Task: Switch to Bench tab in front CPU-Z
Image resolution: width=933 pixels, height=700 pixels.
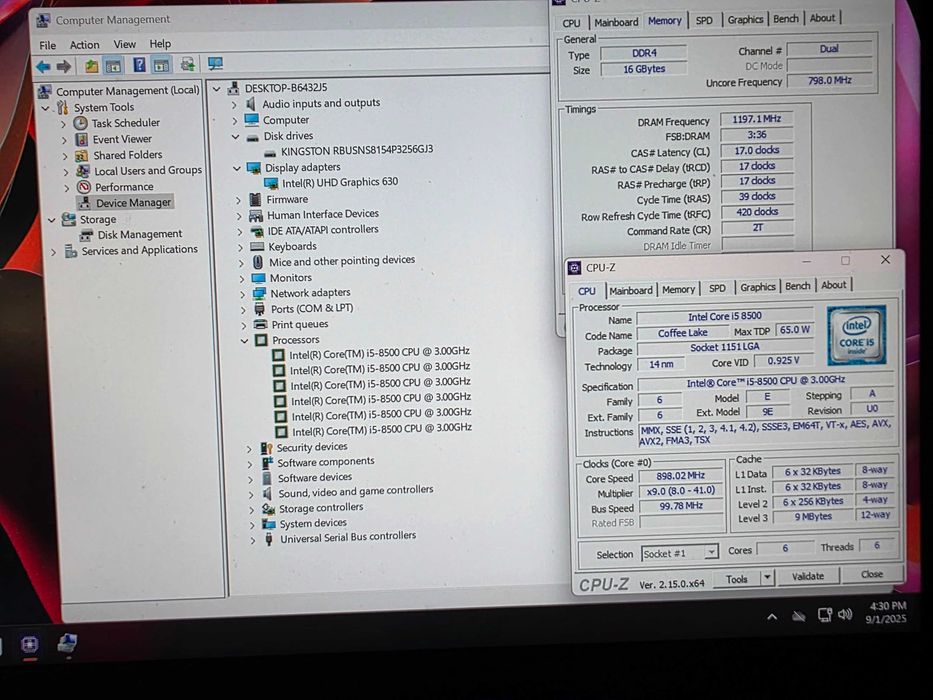Action: click(x=797, y=286)
